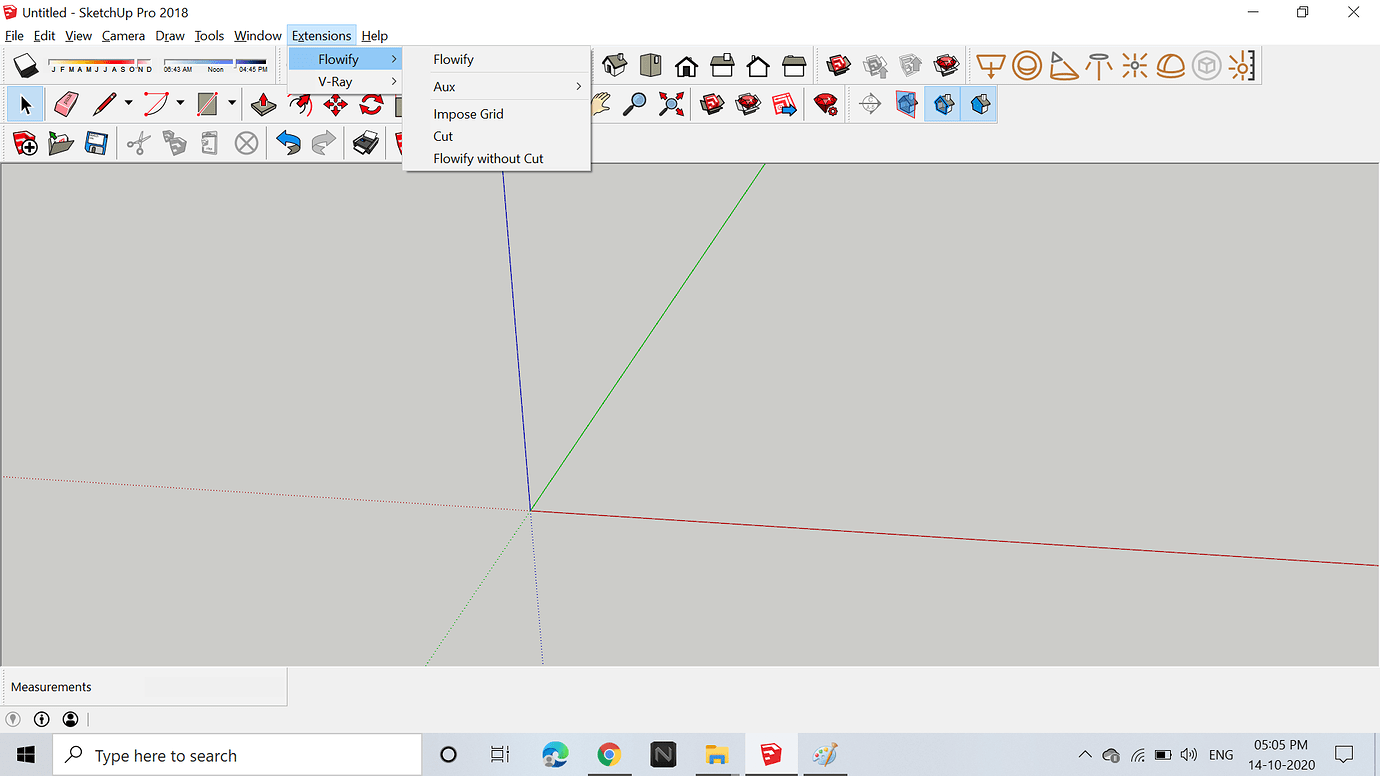
Task: Open the Camera menu
Action: coord(123,35)
